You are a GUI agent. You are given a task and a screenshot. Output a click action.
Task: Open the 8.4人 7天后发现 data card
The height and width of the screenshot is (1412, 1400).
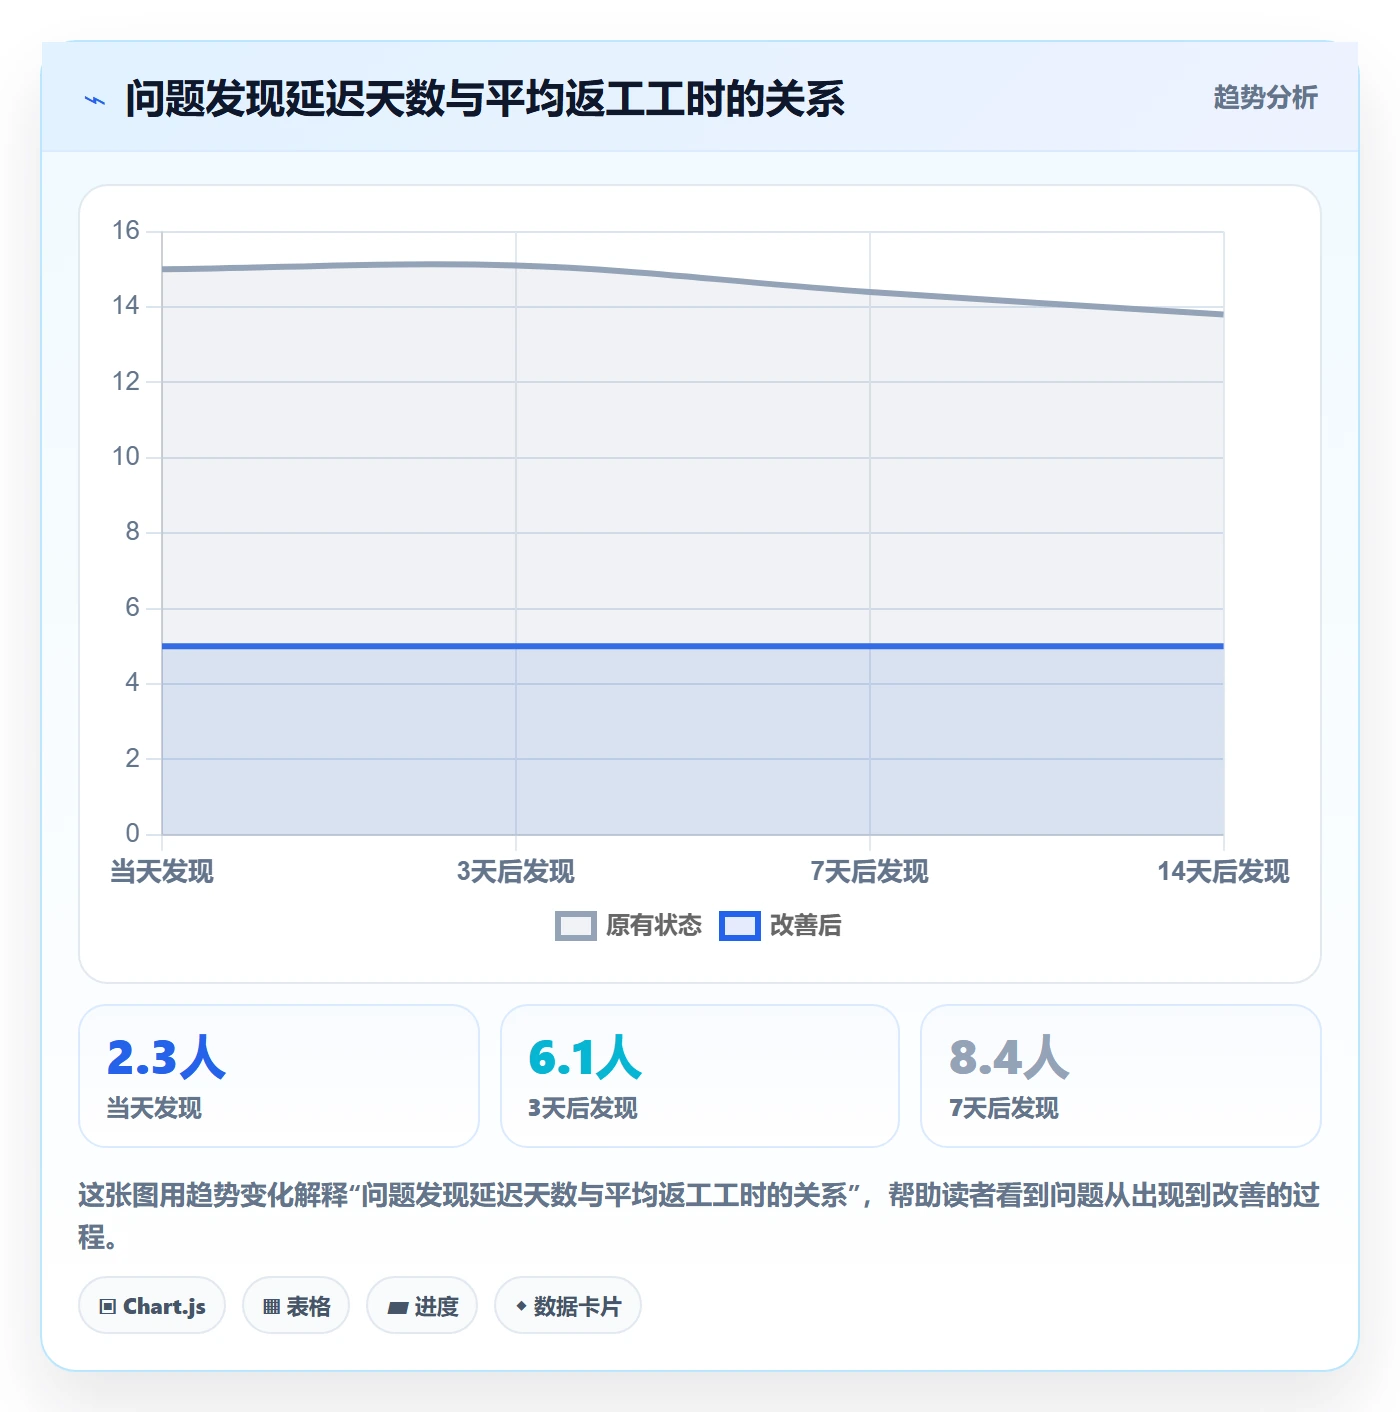(x=1120, y=1076)
